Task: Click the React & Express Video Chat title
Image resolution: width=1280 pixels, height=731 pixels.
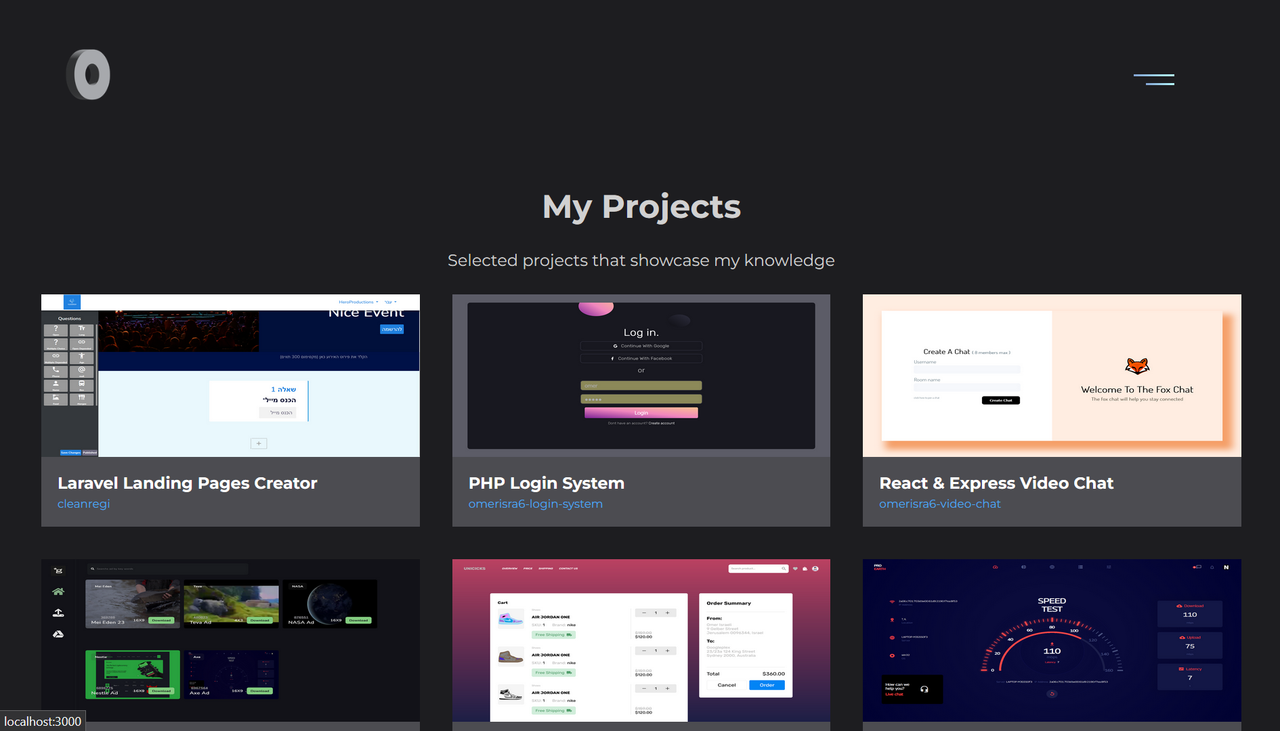Action: [996, 483]
